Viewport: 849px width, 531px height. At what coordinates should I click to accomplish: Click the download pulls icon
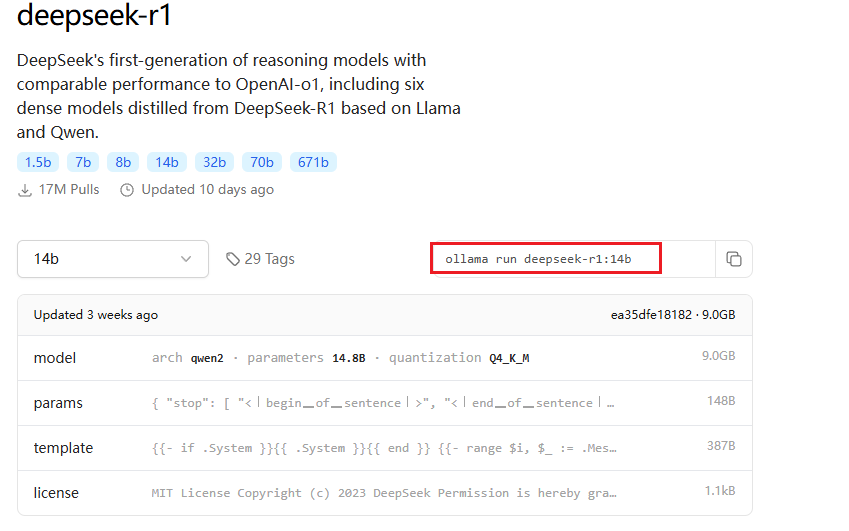25,190
